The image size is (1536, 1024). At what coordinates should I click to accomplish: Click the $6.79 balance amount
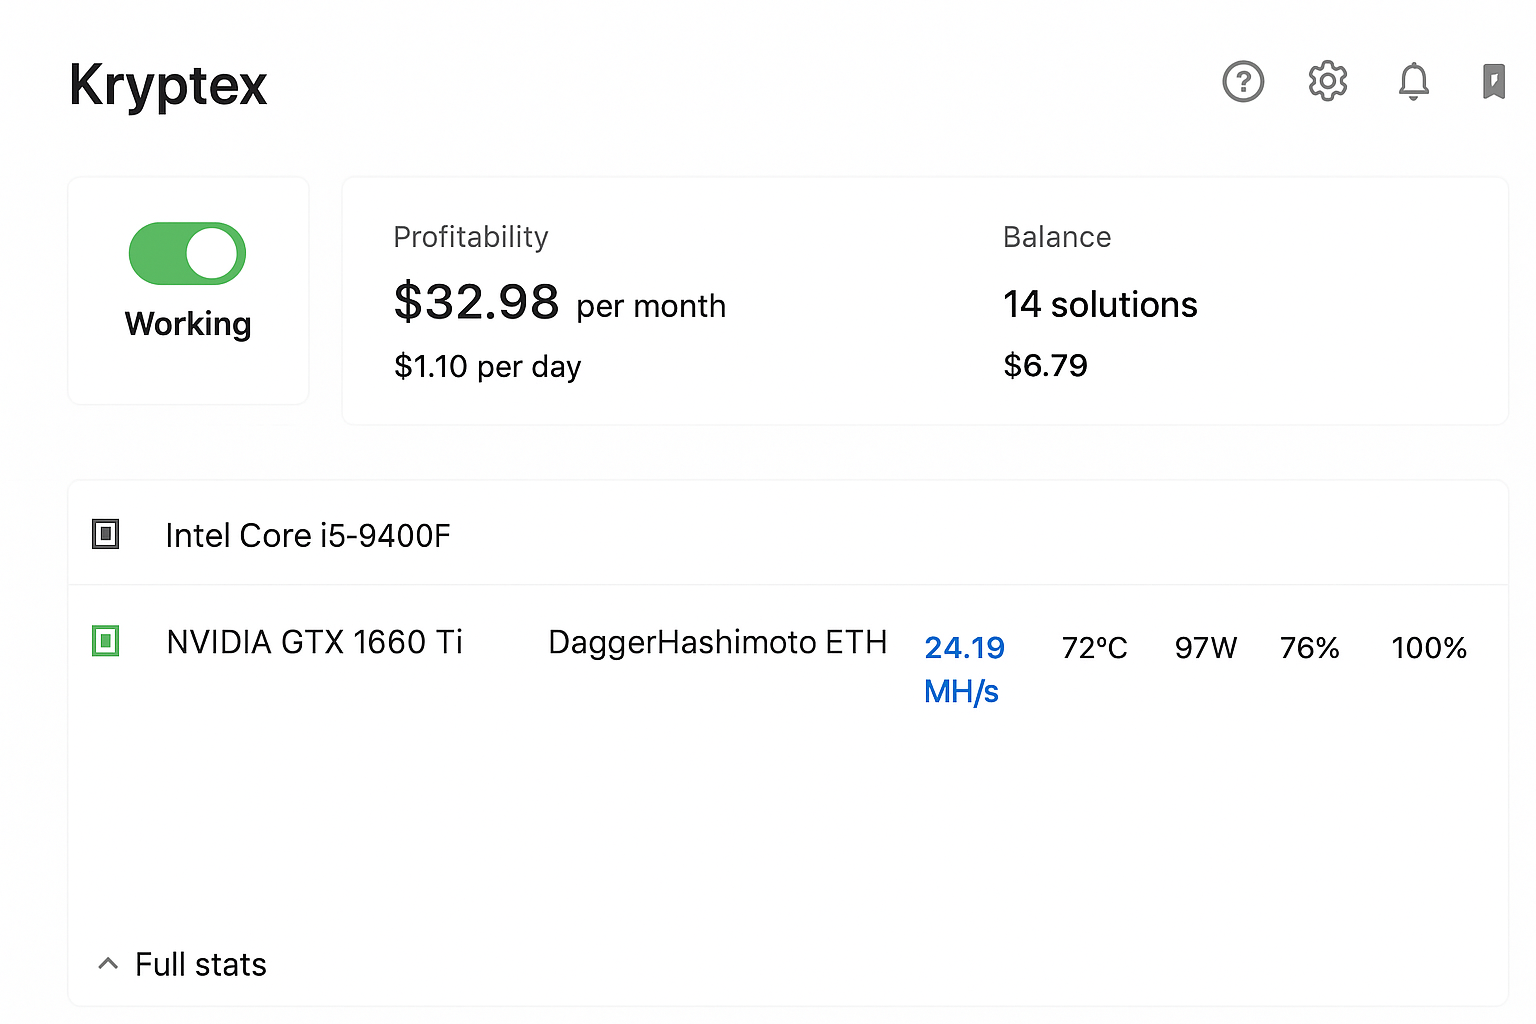point(1045,366)
